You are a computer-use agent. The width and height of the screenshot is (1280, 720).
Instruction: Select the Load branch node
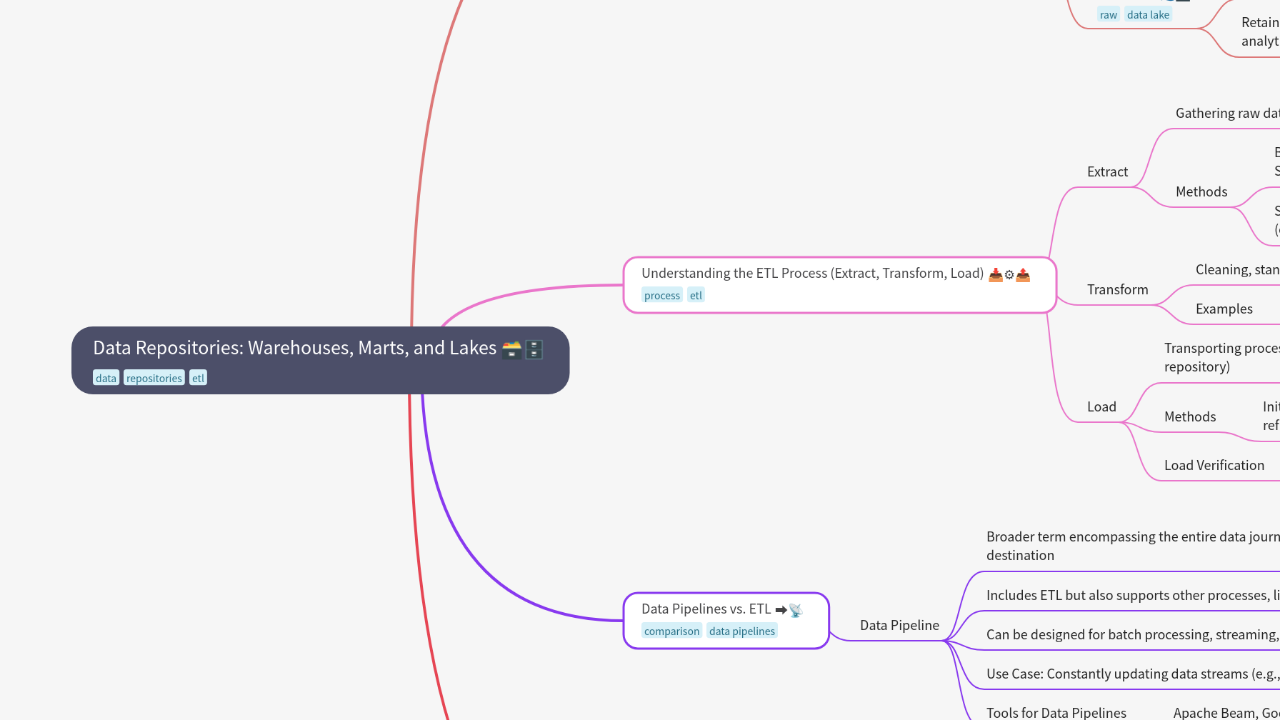(x=1101, y=407)
